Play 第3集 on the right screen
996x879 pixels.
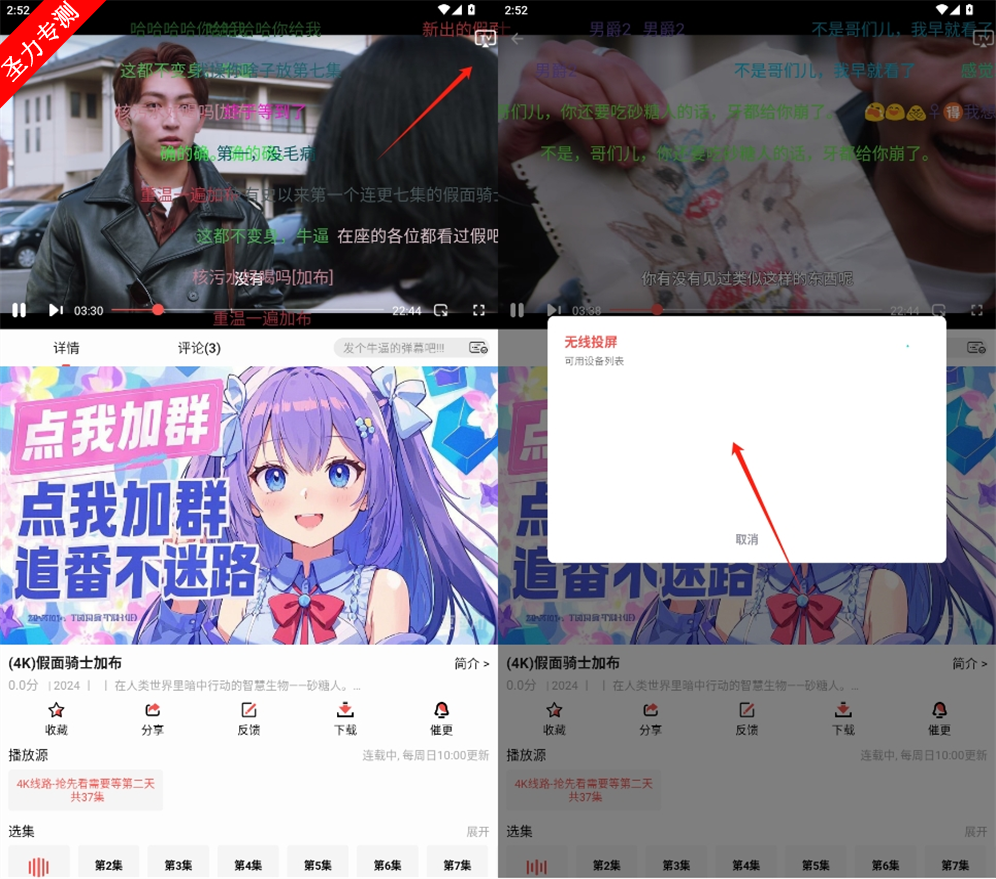pyautogui.click(x=676, y=862)
